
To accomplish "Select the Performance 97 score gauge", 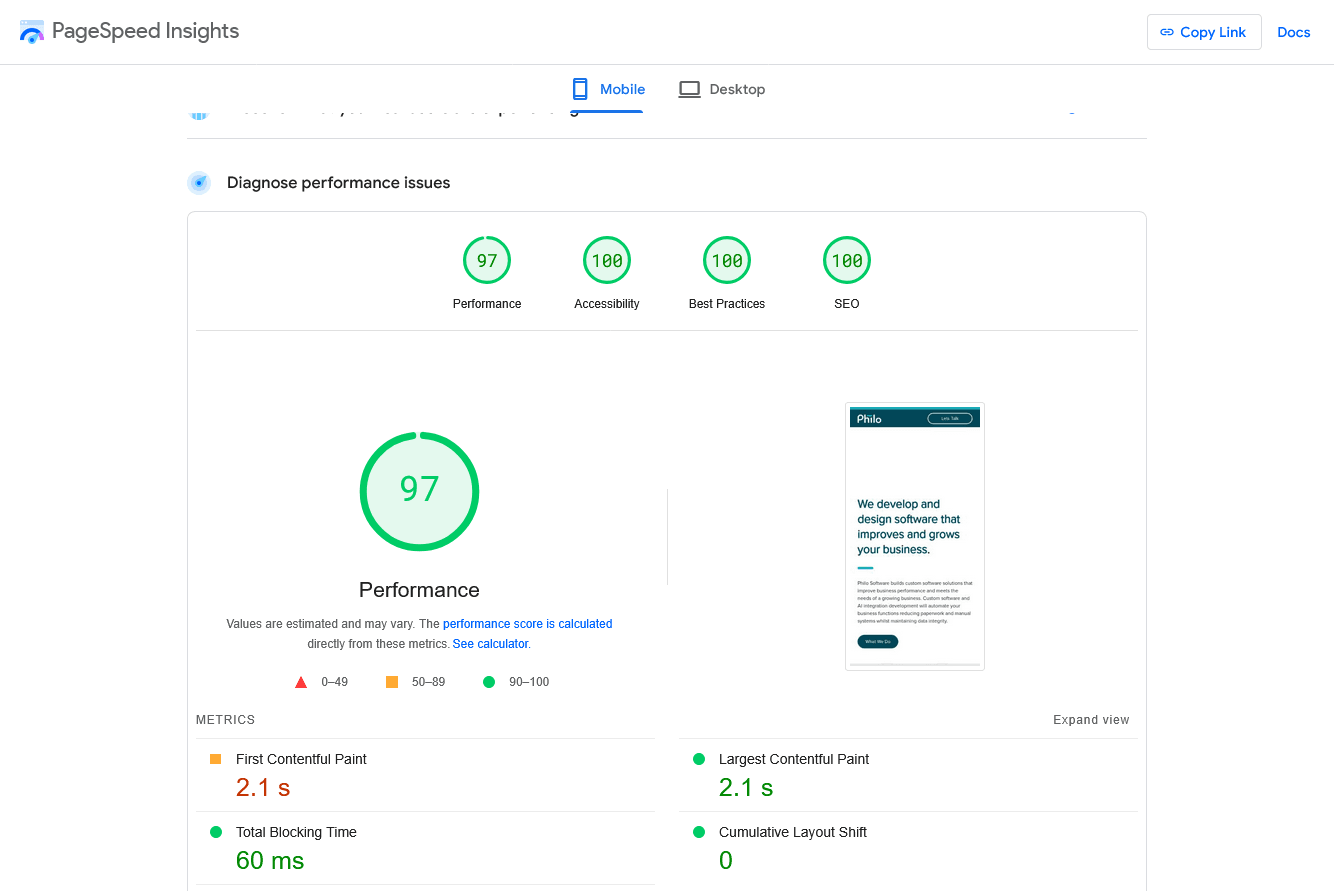I will pyautogui.click(x=487, y=261).
